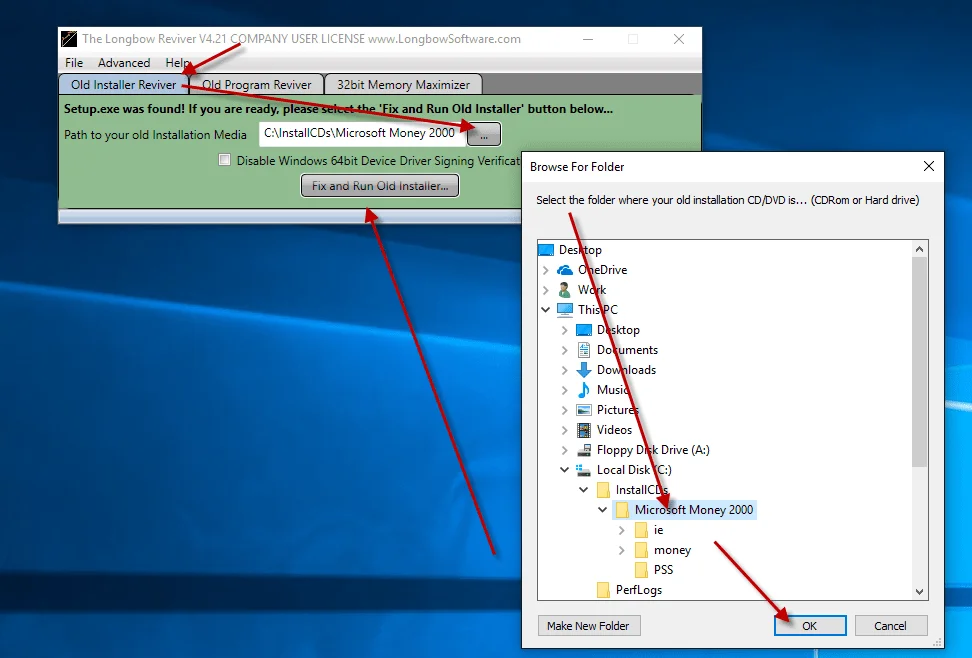Screen dimensions: 972x658
Task: Switch to Old Program Reviver tab
Action: point(257,84)
